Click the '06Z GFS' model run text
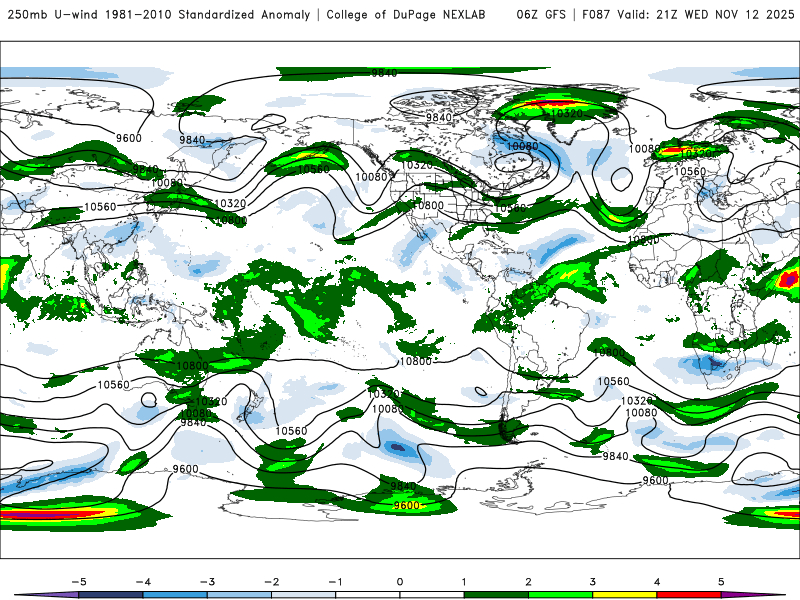 click(541, 15)
